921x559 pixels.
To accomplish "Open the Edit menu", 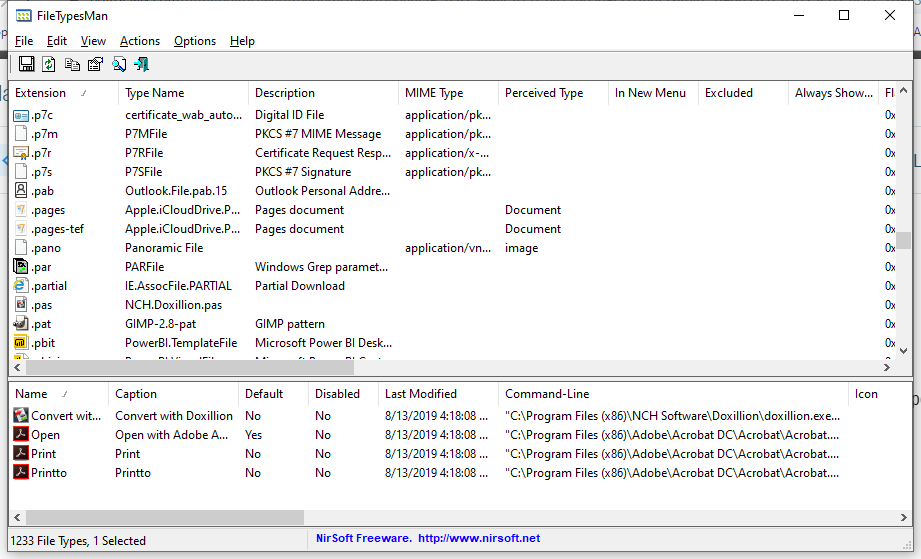I will pyautogui.click(x=57, y=41).
